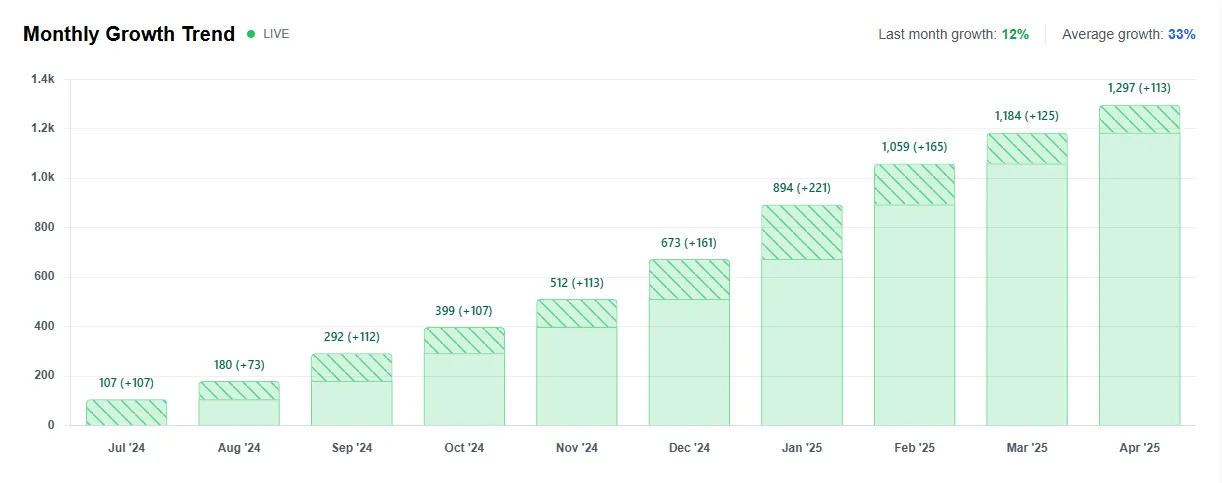Click the Monthly Growth Trend title
Image resolution: width=1222 pixels, height=483 pixels.
click(x=129, y=34)
